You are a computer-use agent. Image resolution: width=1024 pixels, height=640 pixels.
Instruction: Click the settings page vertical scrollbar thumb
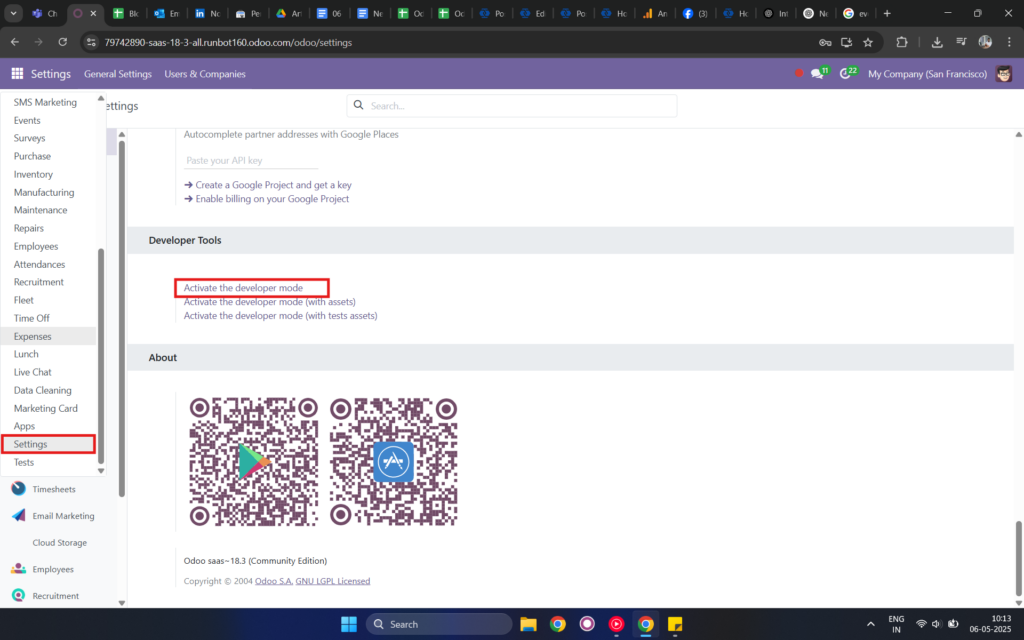point(1017,558)
